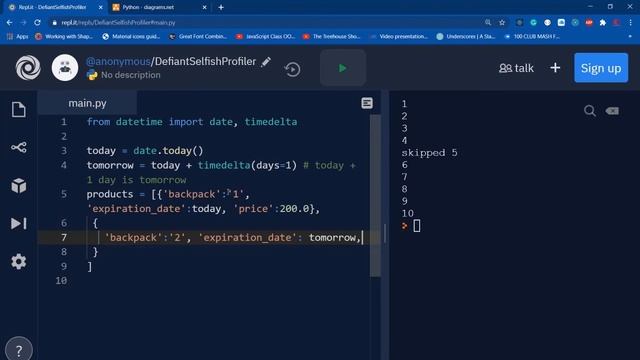Click the red ABP extension icon
This screenshot has width=640, height=360.
(x=589, y=22)
